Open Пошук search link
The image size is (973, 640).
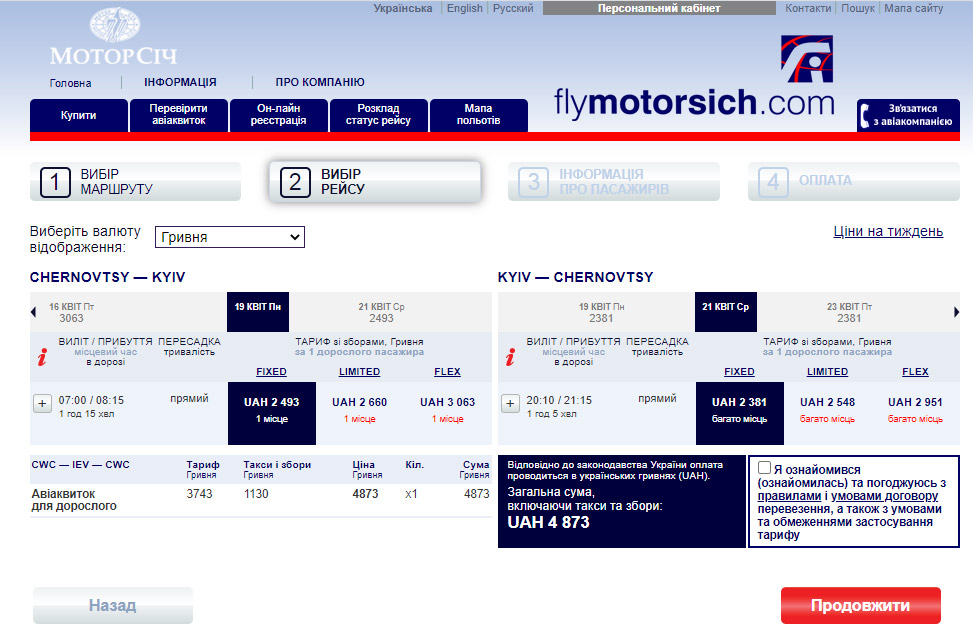(x=858, y=8)
